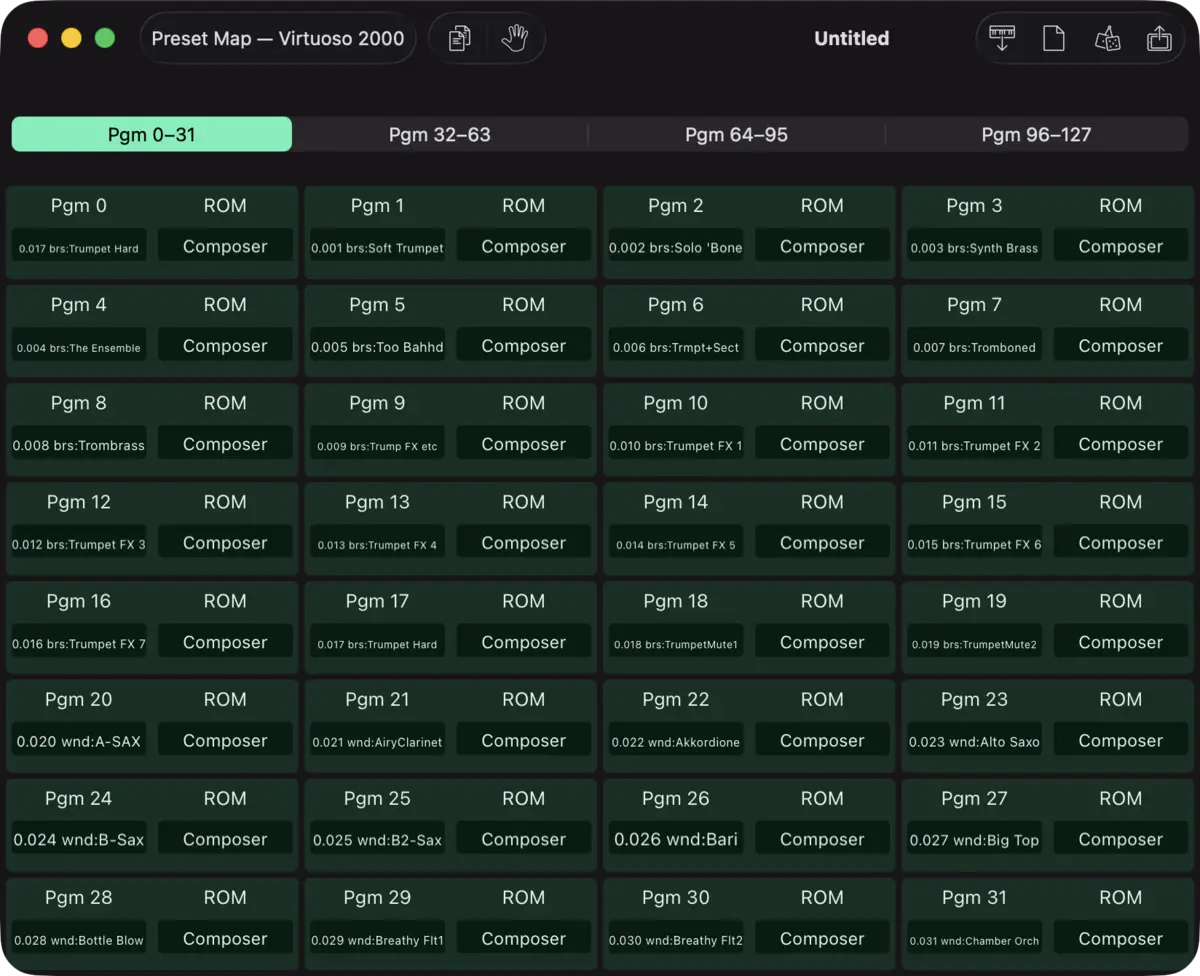Click preset 0.028 wnd:Bottle Blow
This screenshot has width=1200, height=976.
tap(79, 939)
